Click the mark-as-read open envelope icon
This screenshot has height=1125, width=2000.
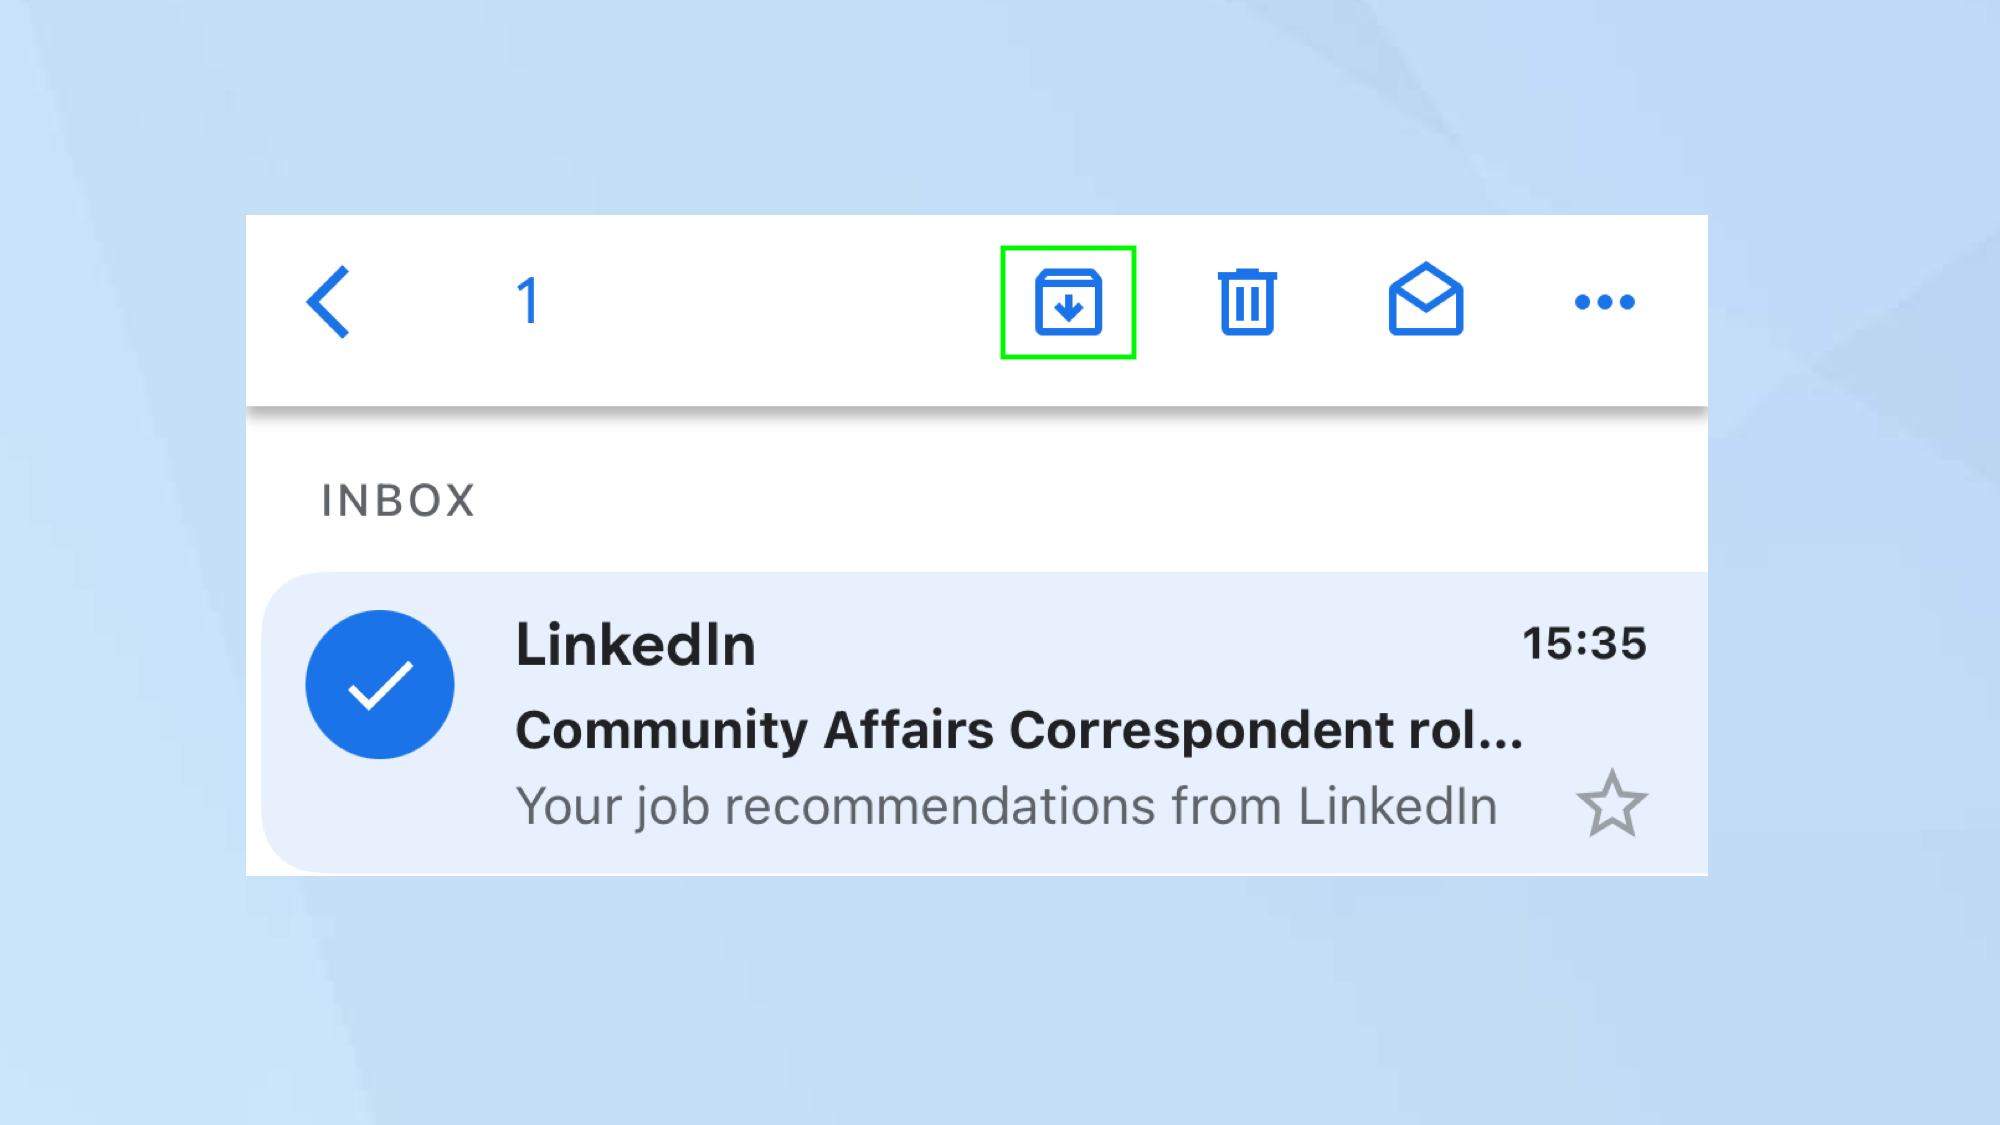(1424, 301)
